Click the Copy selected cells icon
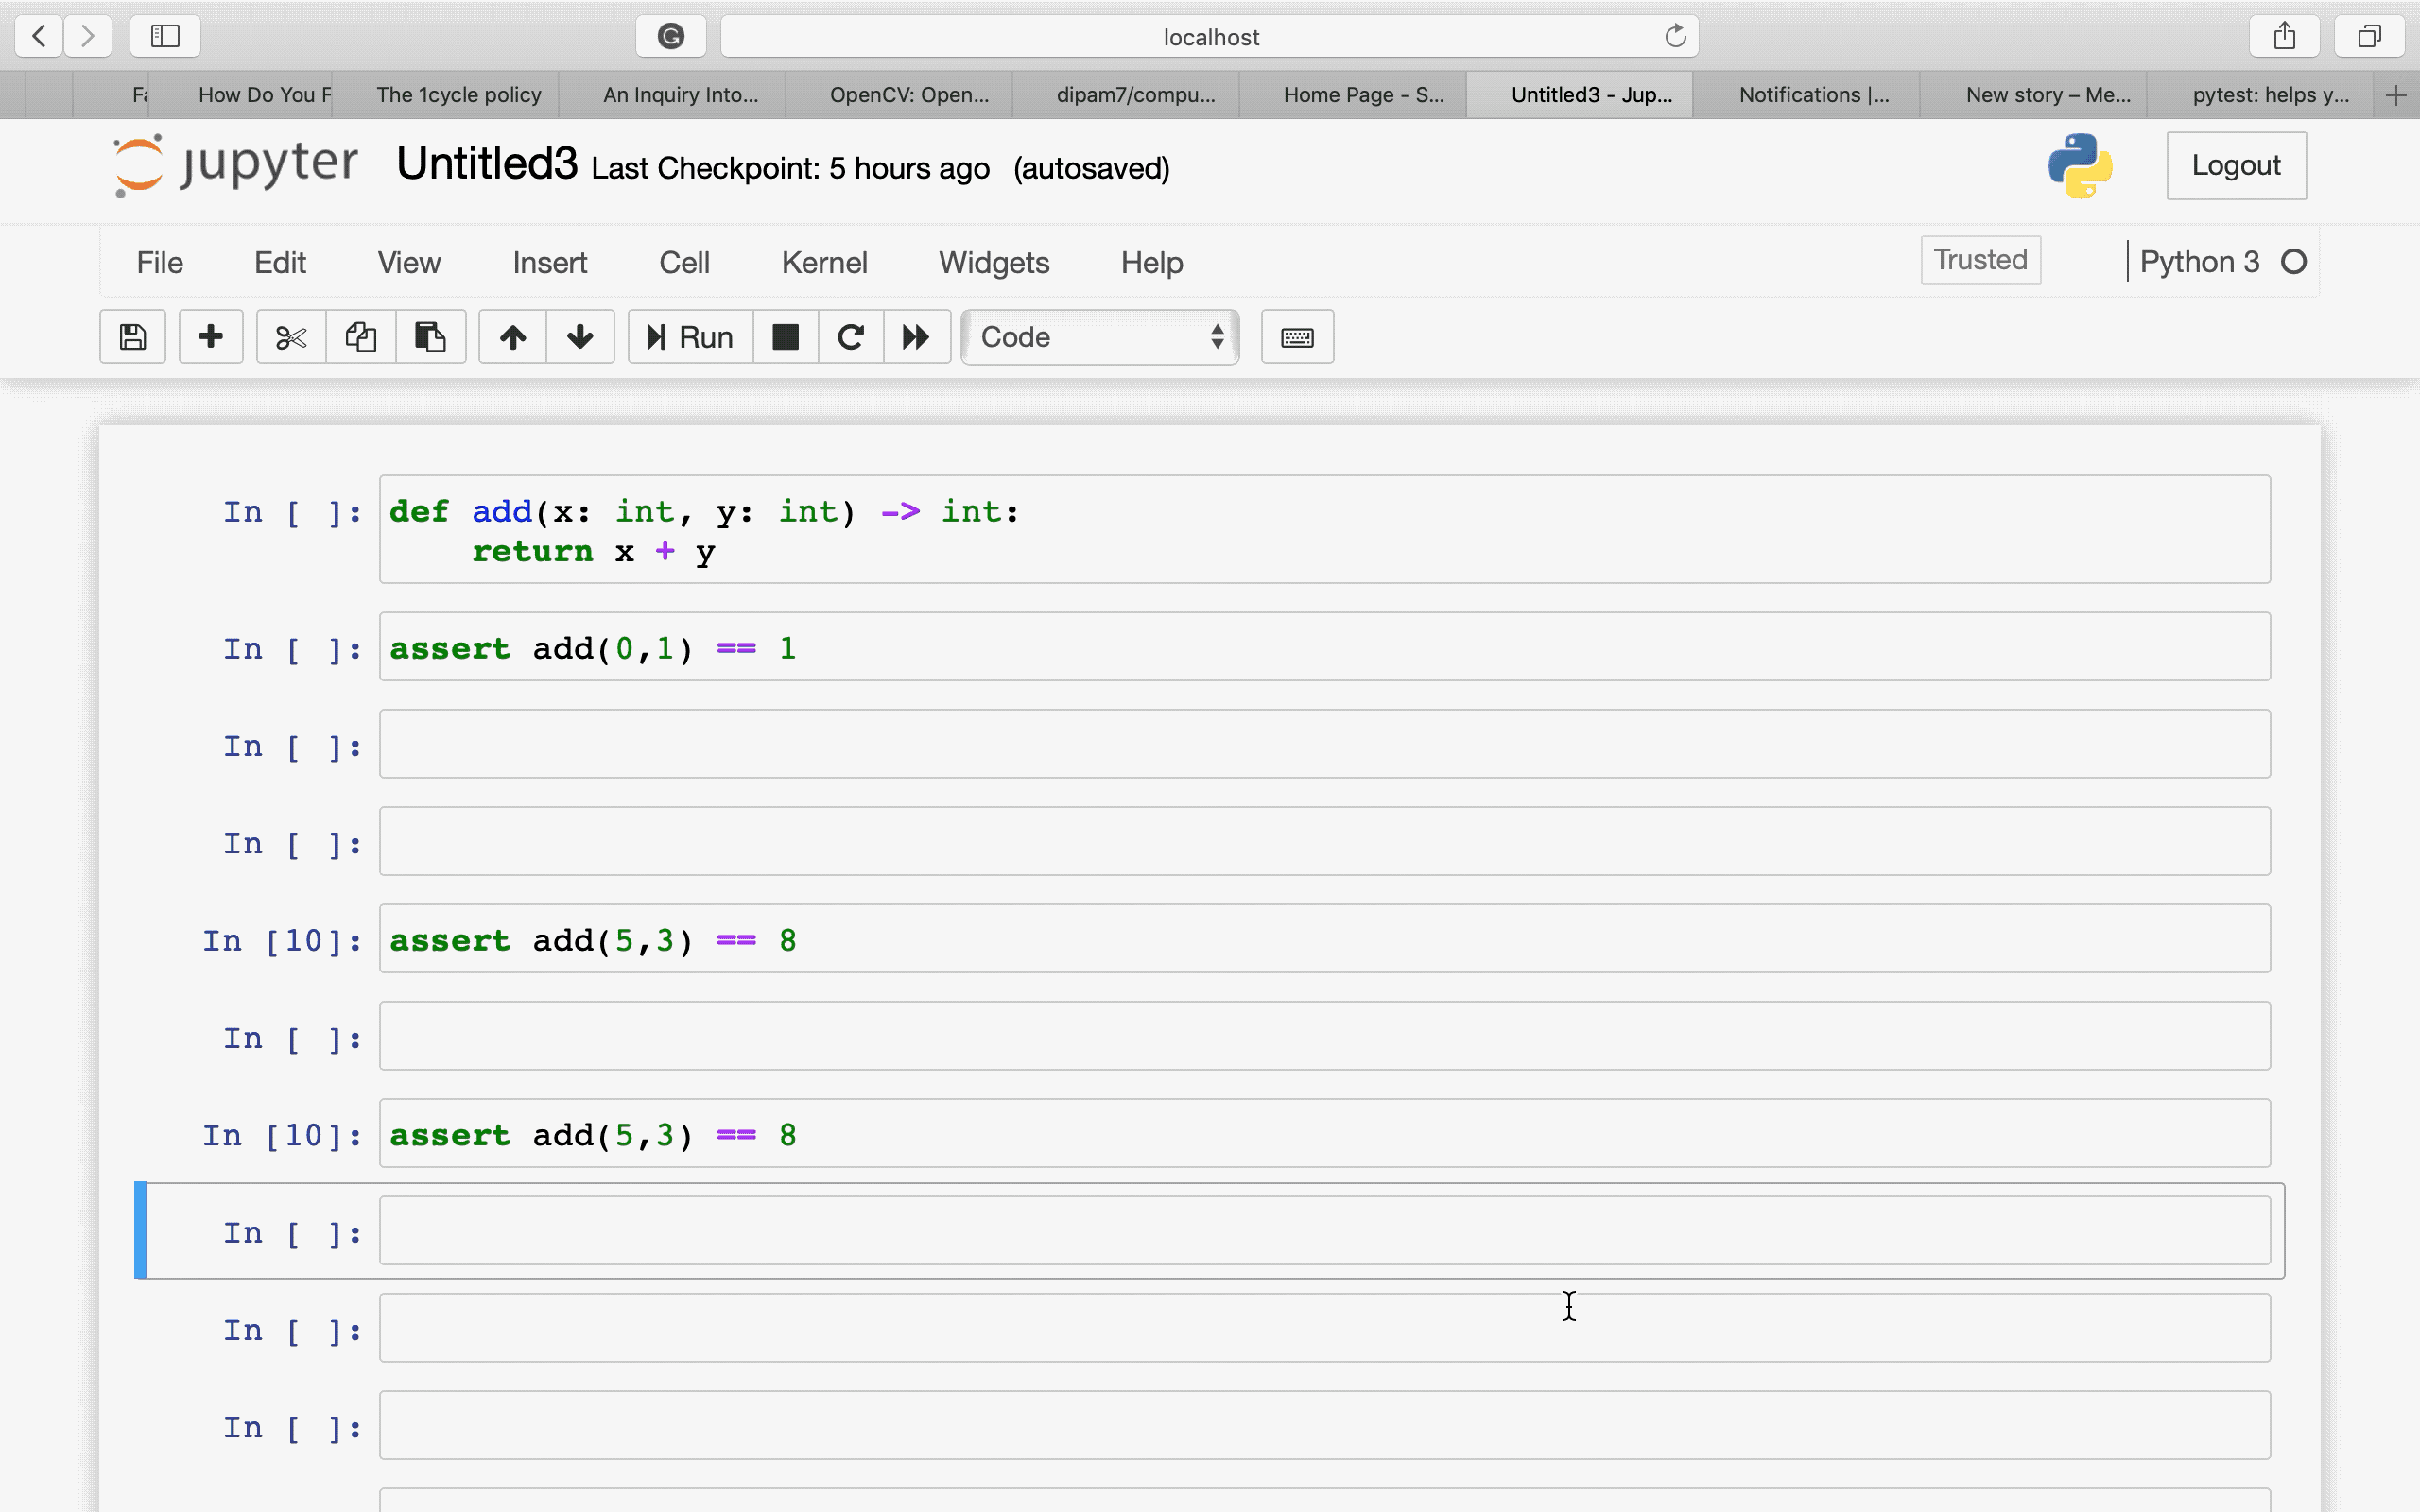This screenshot has height=1512, width=2420. [x=361, y=336]
